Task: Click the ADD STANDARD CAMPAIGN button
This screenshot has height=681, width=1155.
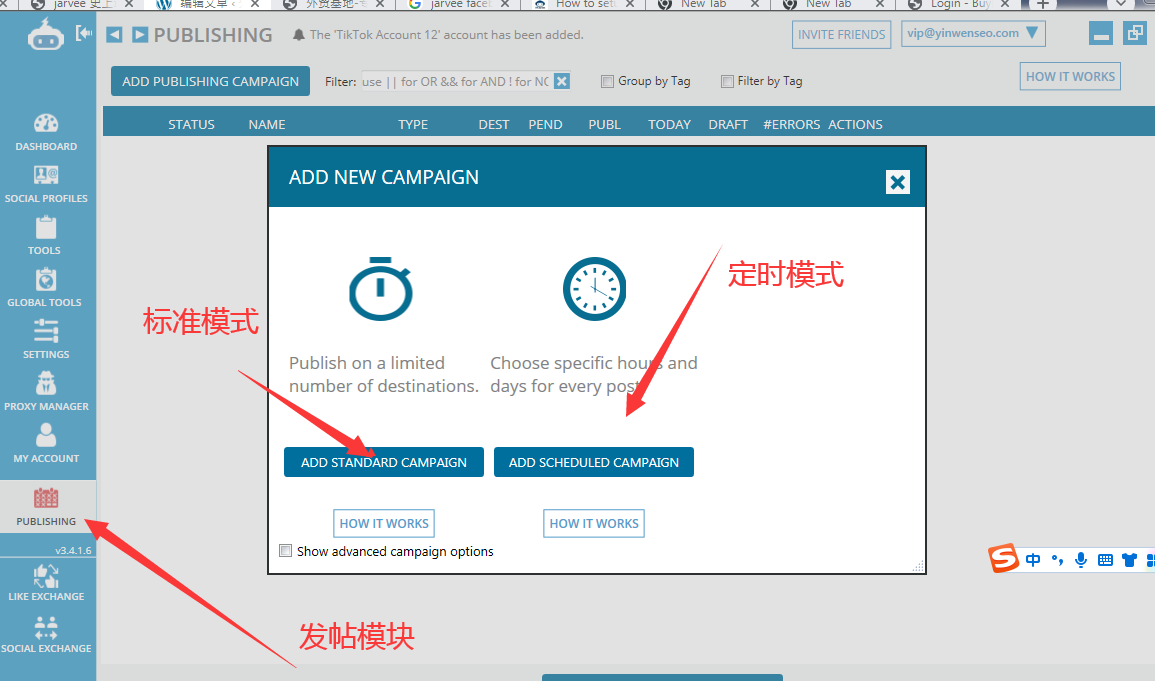Action: tap(383, 462)
